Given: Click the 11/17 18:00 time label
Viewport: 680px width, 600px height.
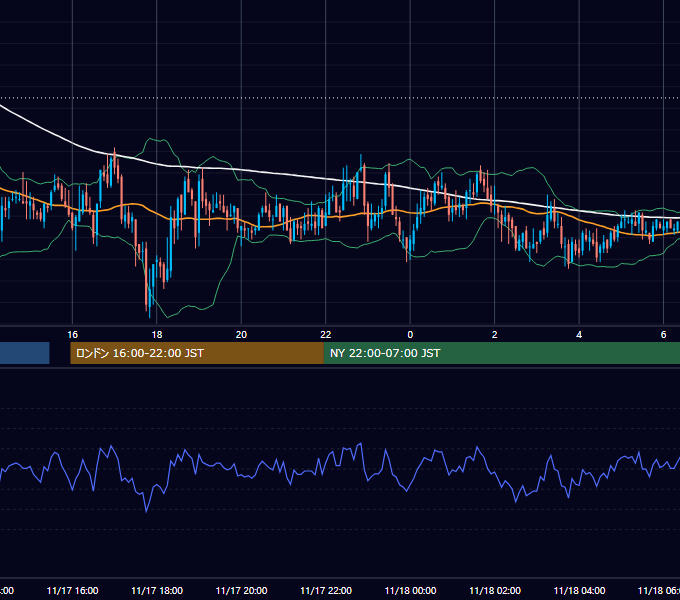Looking at the screenshot, I should (x=157, y=590).
